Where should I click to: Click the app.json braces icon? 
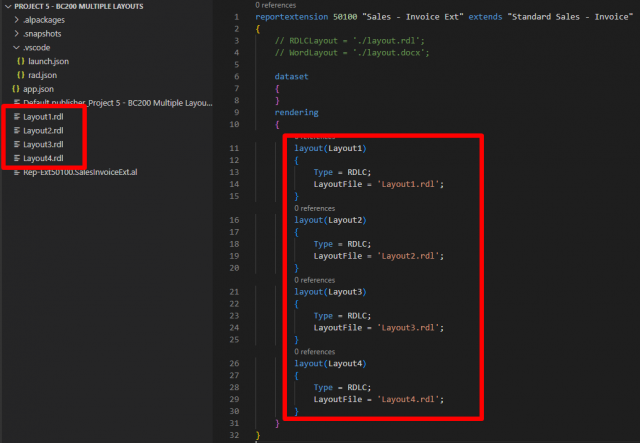click(x=16, y=89)
